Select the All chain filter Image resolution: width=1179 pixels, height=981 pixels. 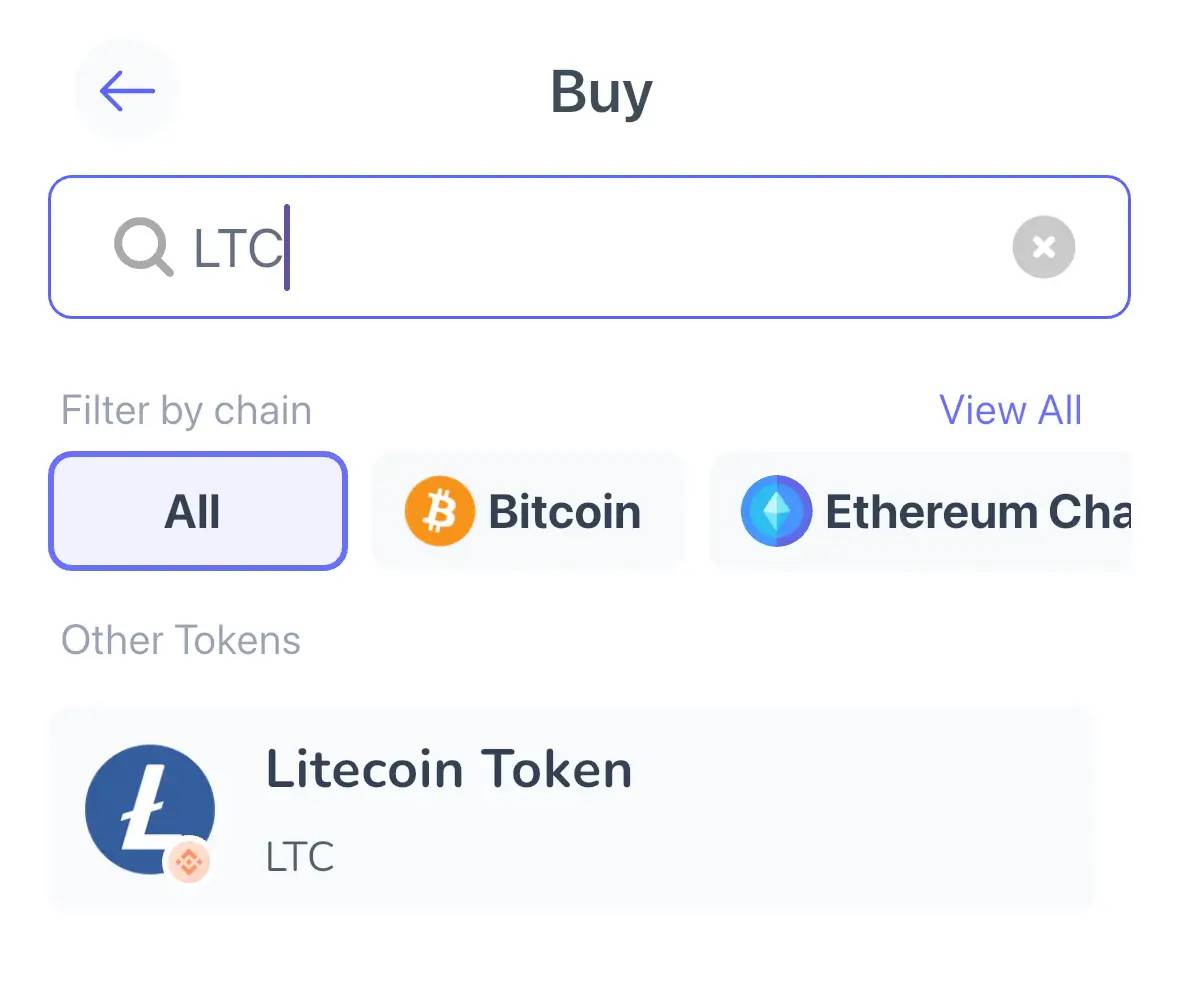[198, 511]
